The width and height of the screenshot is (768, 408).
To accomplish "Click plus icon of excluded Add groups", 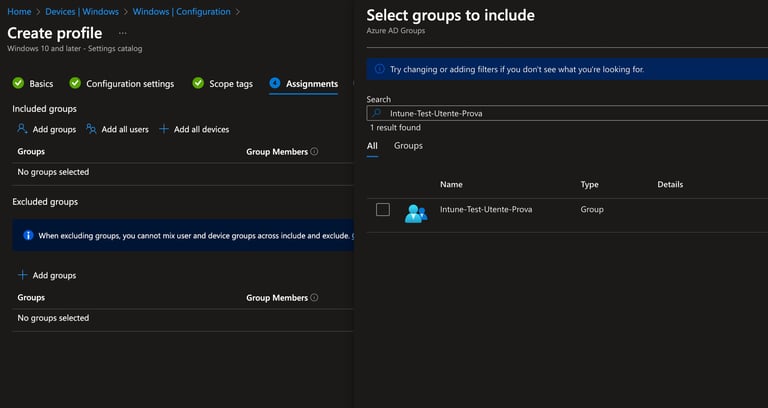I will [x=23, y=275].
